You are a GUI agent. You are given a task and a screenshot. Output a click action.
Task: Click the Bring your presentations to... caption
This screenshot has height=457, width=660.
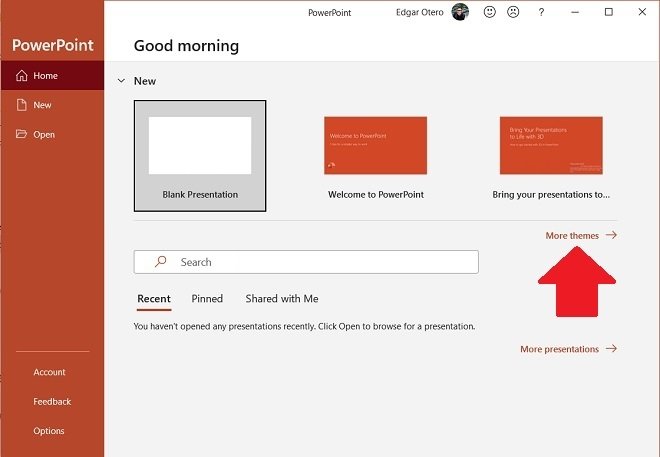pyautogui.click(x=551, y=195)
